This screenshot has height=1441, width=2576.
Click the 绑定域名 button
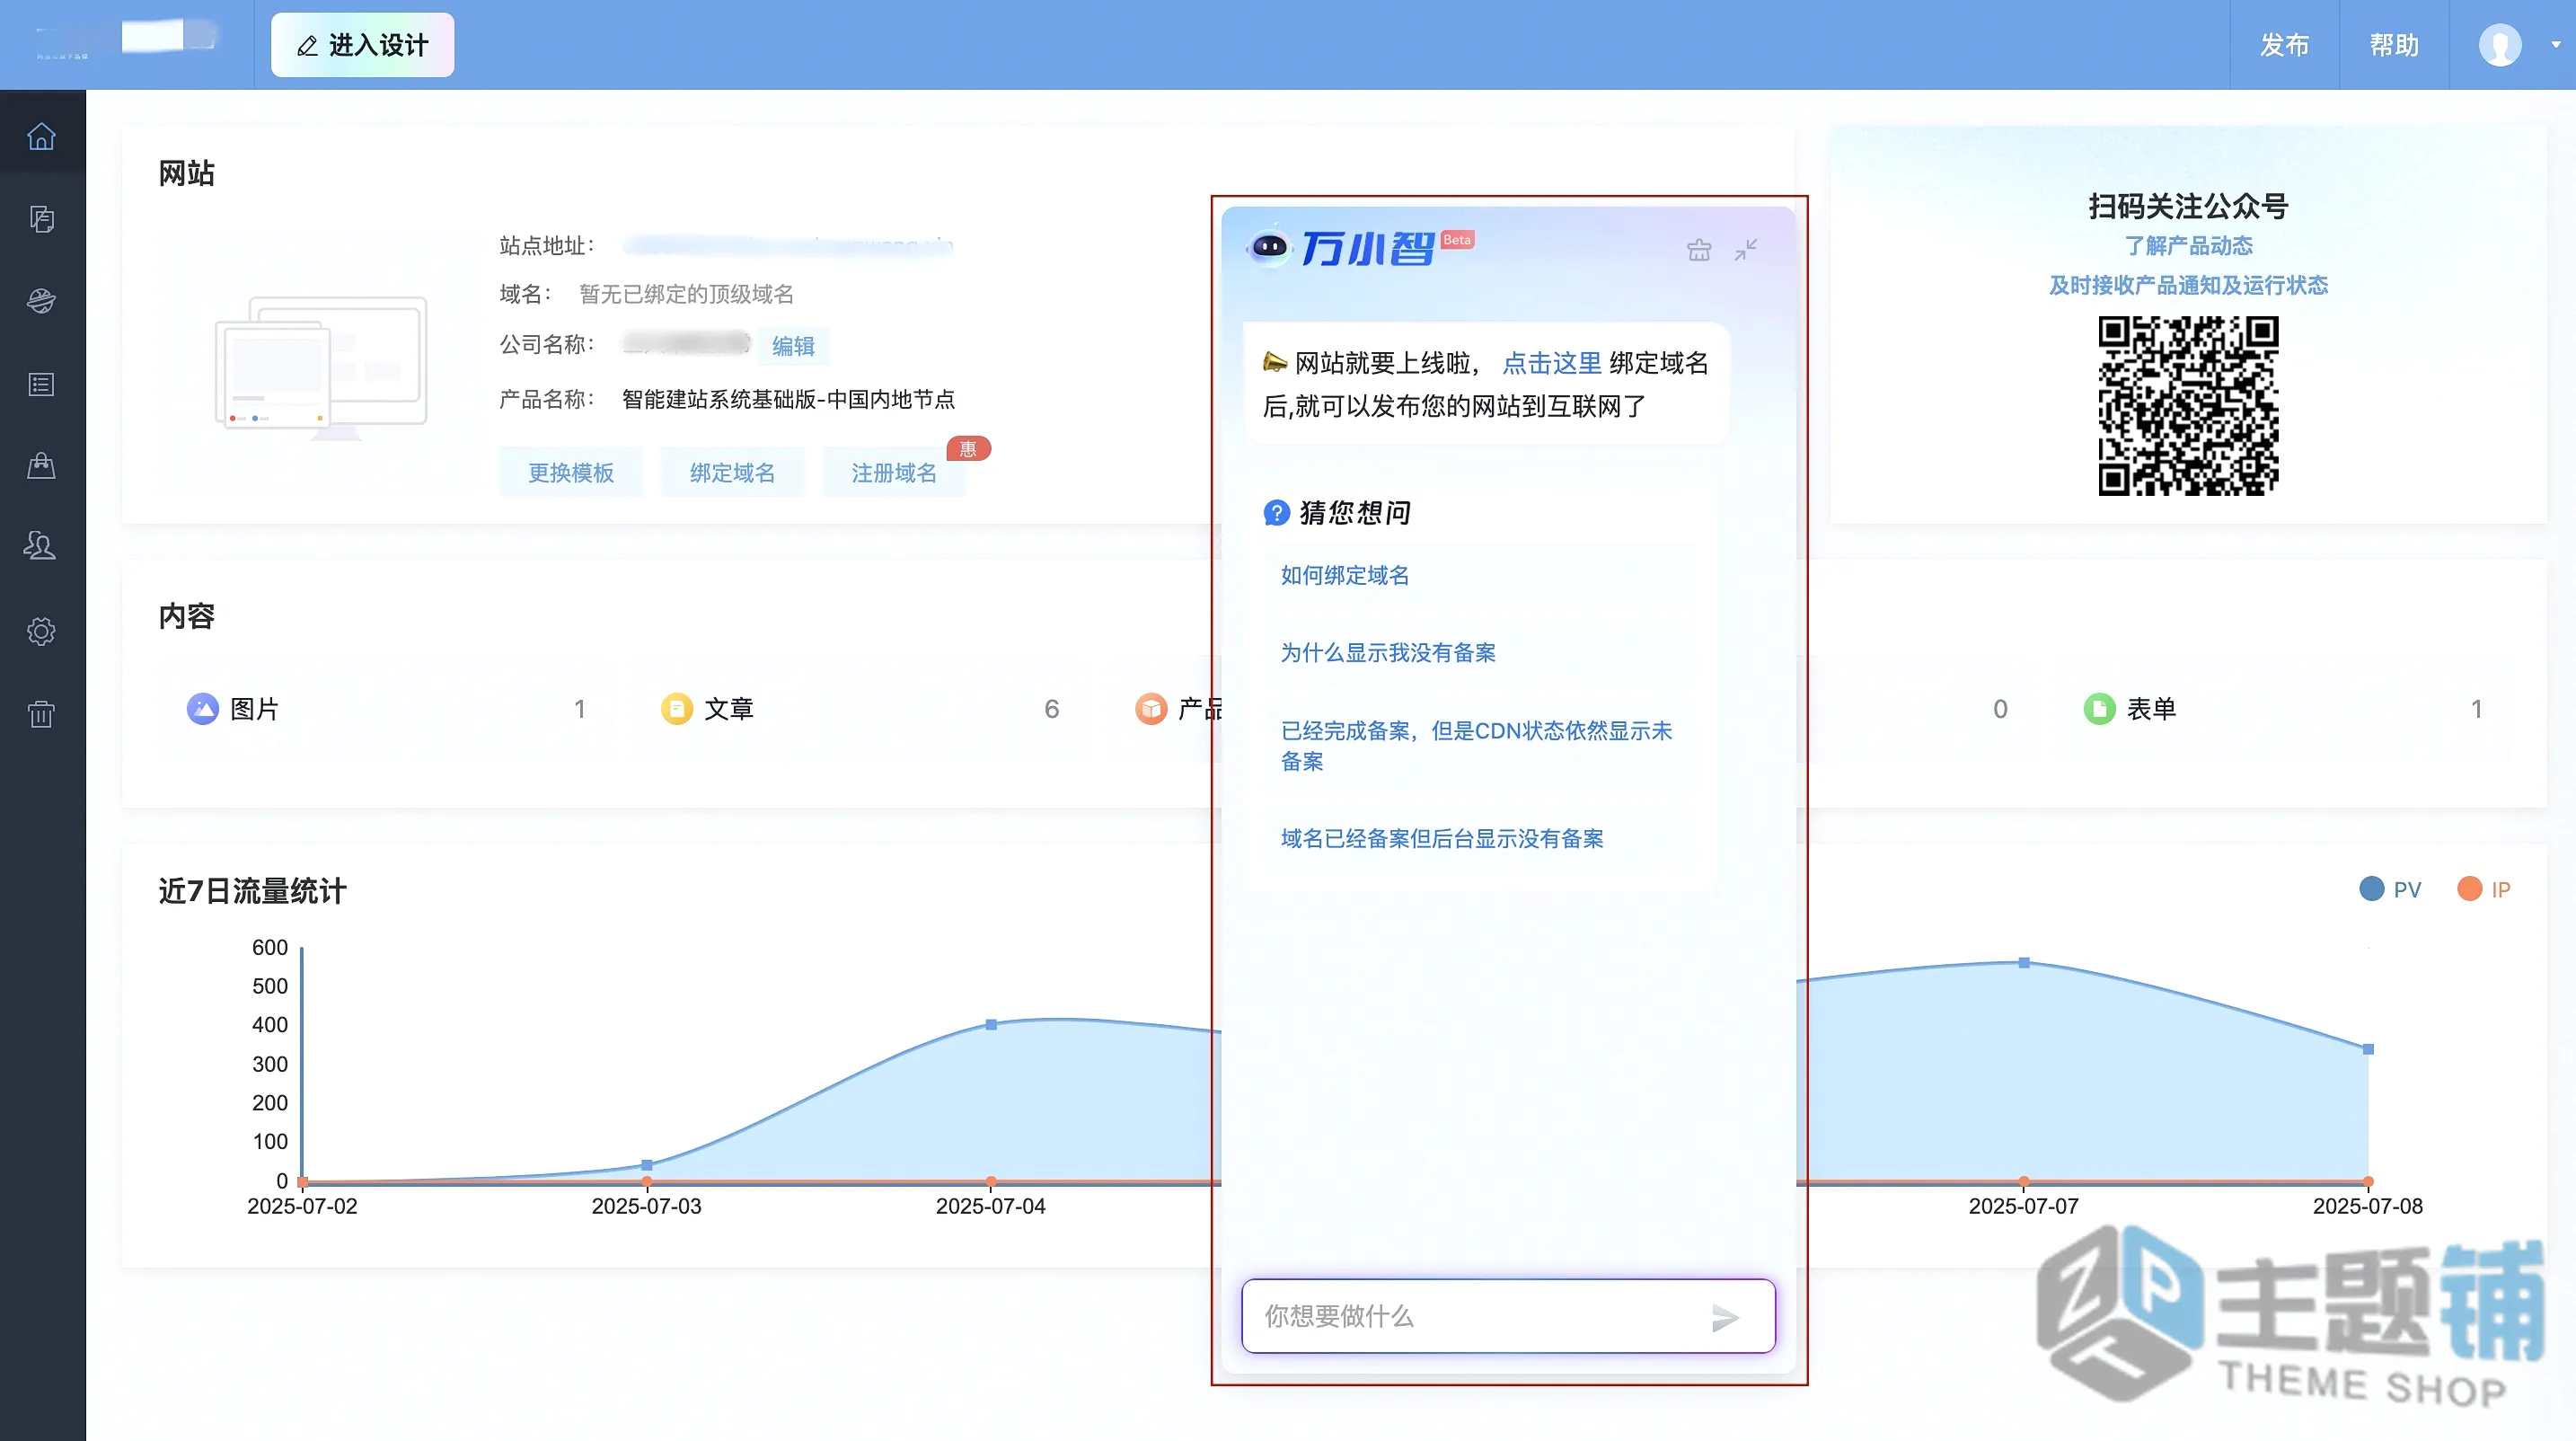coord(732,473)
